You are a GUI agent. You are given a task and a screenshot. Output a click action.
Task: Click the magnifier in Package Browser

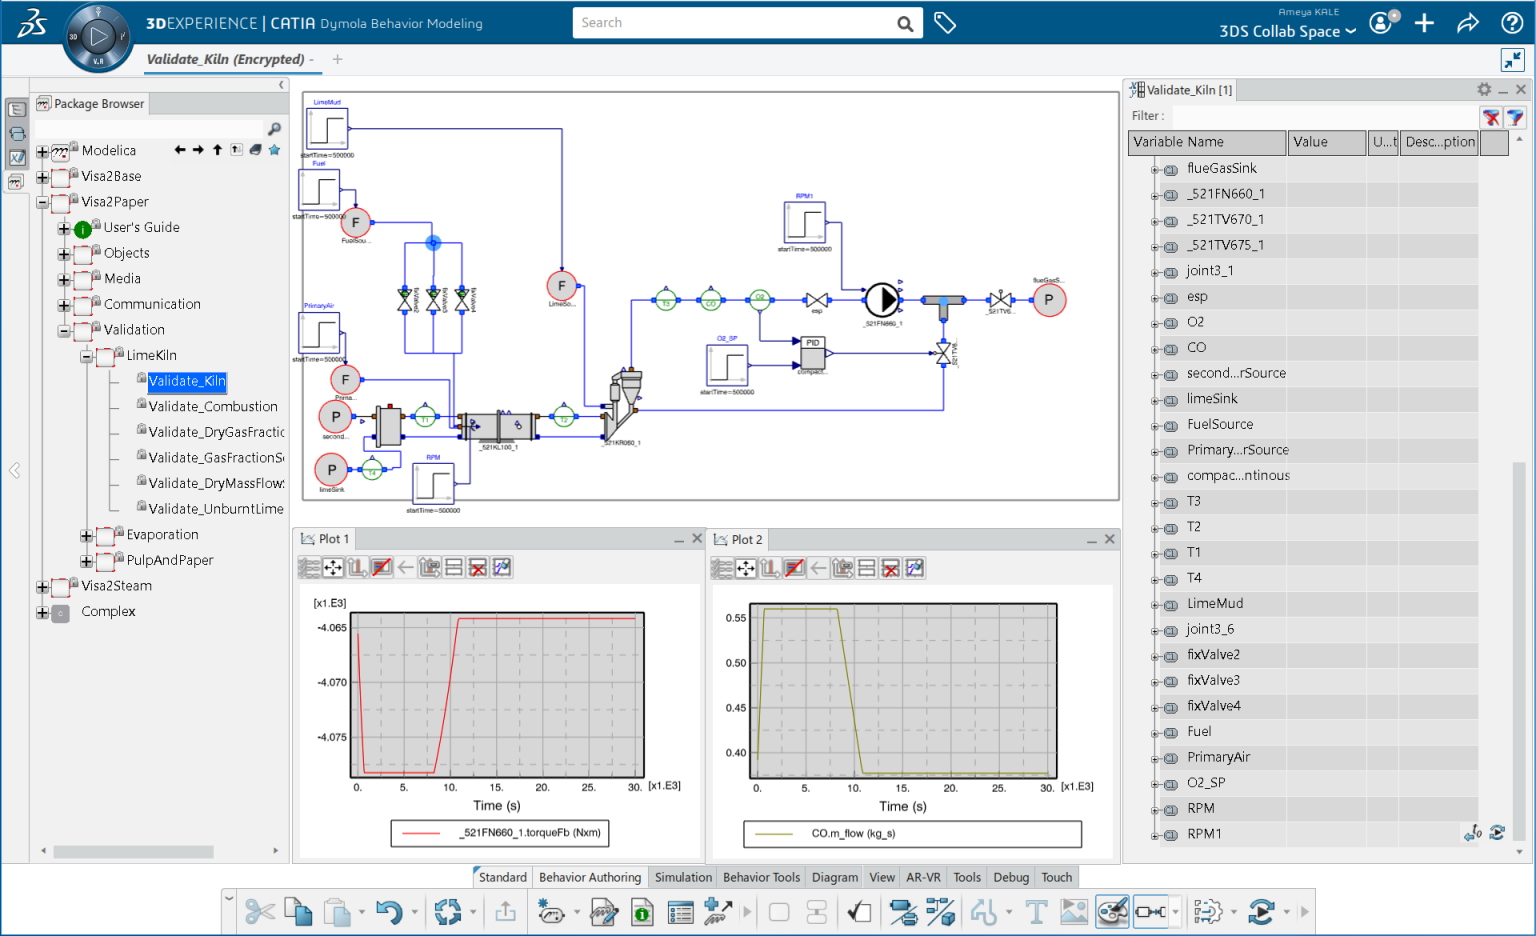(x=274, y=129)
